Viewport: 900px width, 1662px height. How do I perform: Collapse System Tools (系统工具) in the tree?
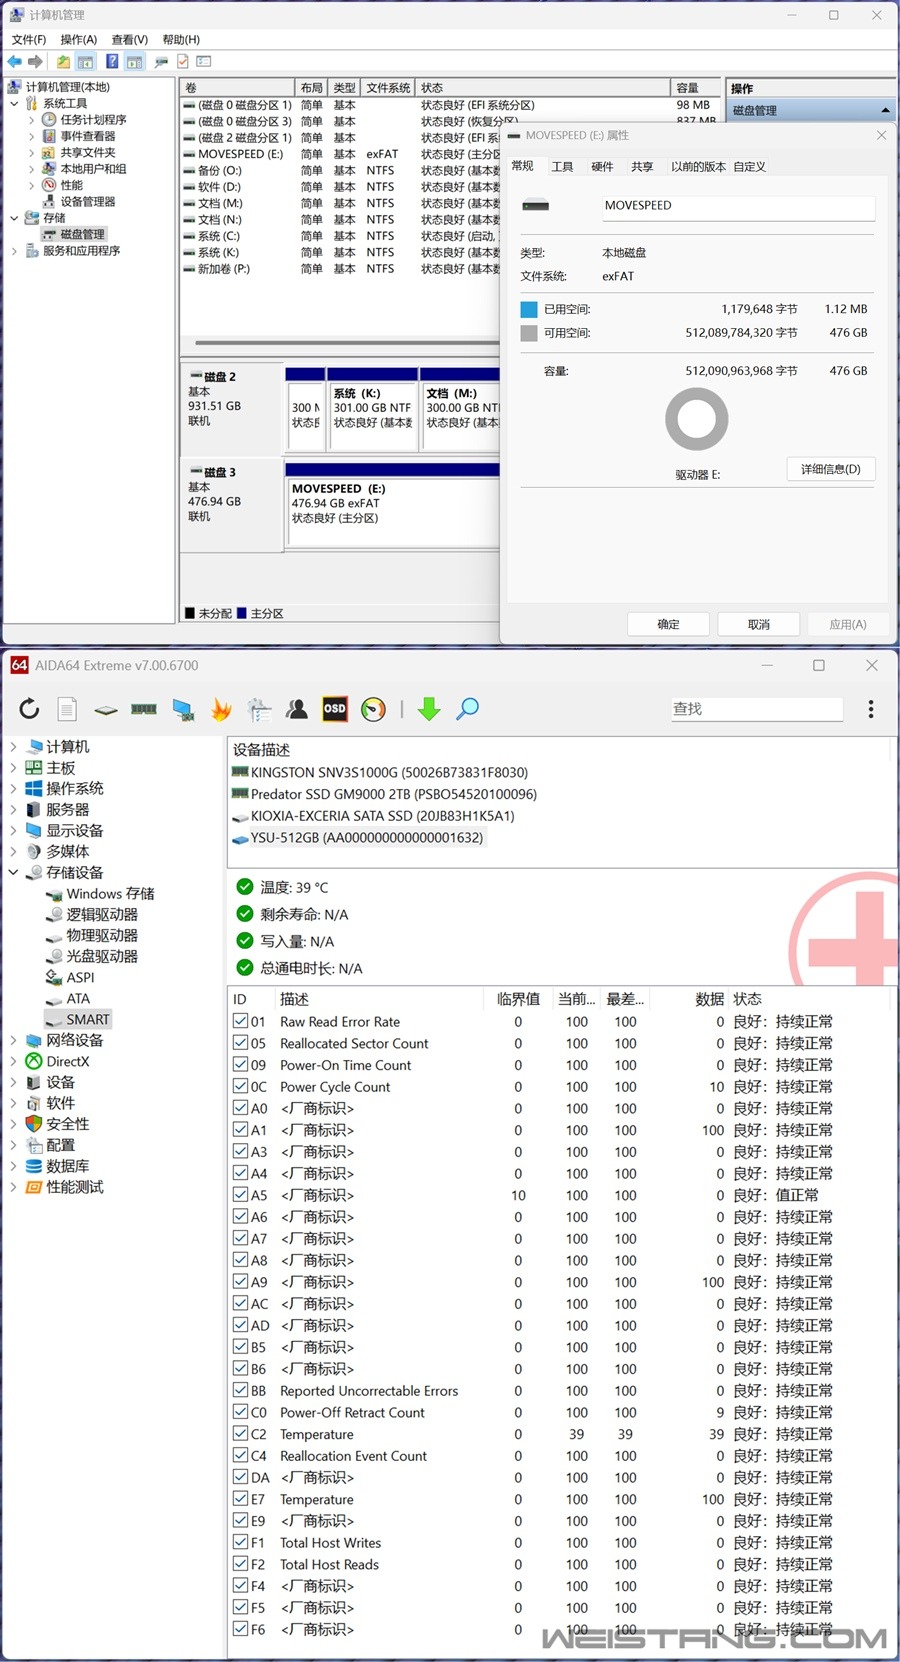click(x=14, y=103)
